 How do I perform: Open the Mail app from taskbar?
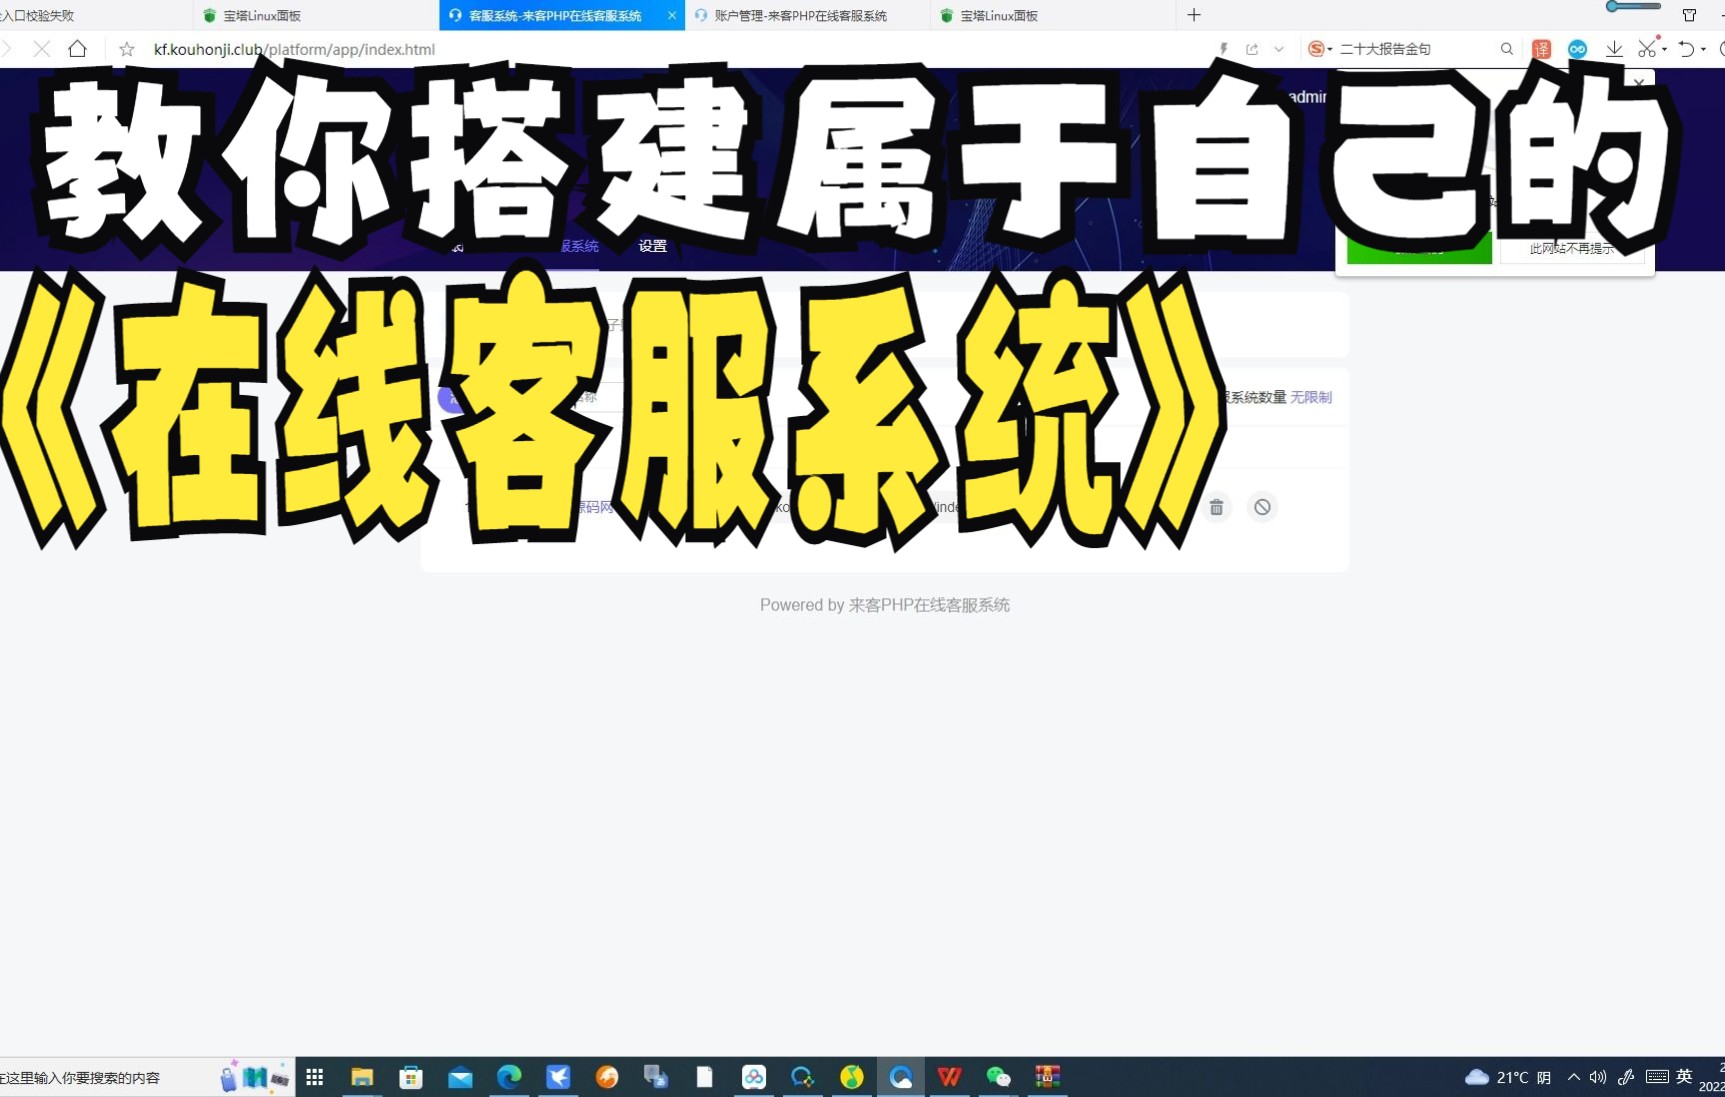tap(460, 1077)
